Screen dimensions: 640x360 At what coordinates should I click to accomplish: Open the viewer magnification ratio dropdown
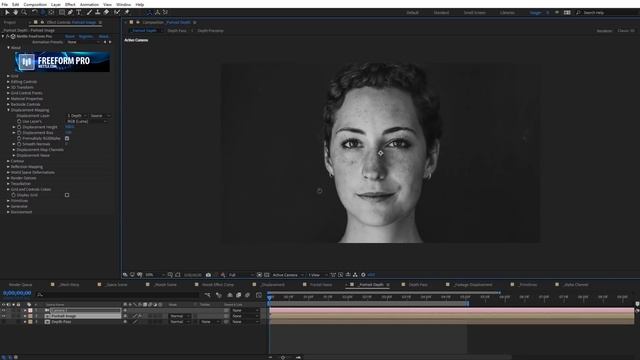tap(155, 275)
